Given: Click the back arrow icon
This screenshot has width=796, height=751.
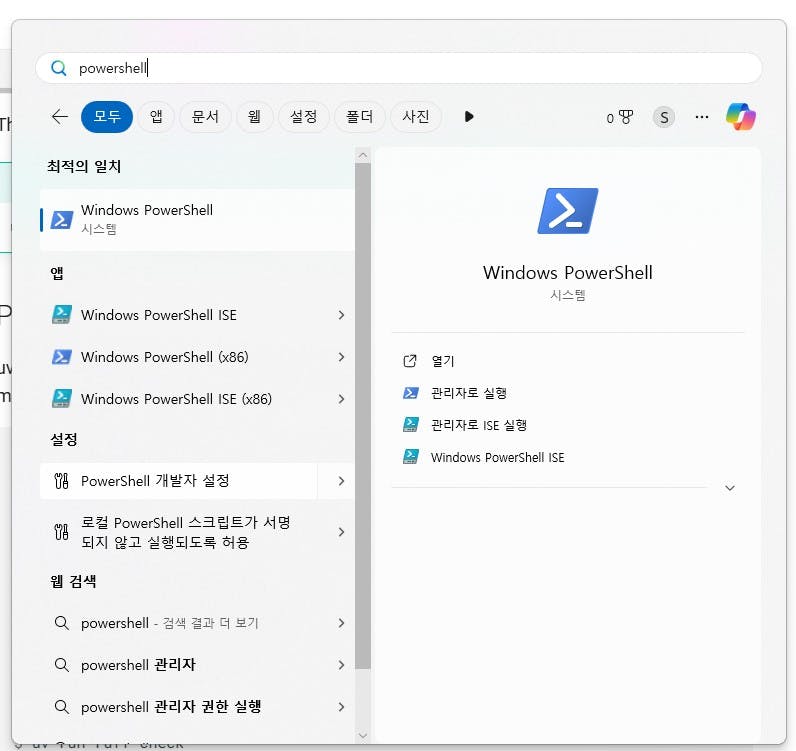Looking at the screenshot, I should pyautogui.click(x=60, y=117).
